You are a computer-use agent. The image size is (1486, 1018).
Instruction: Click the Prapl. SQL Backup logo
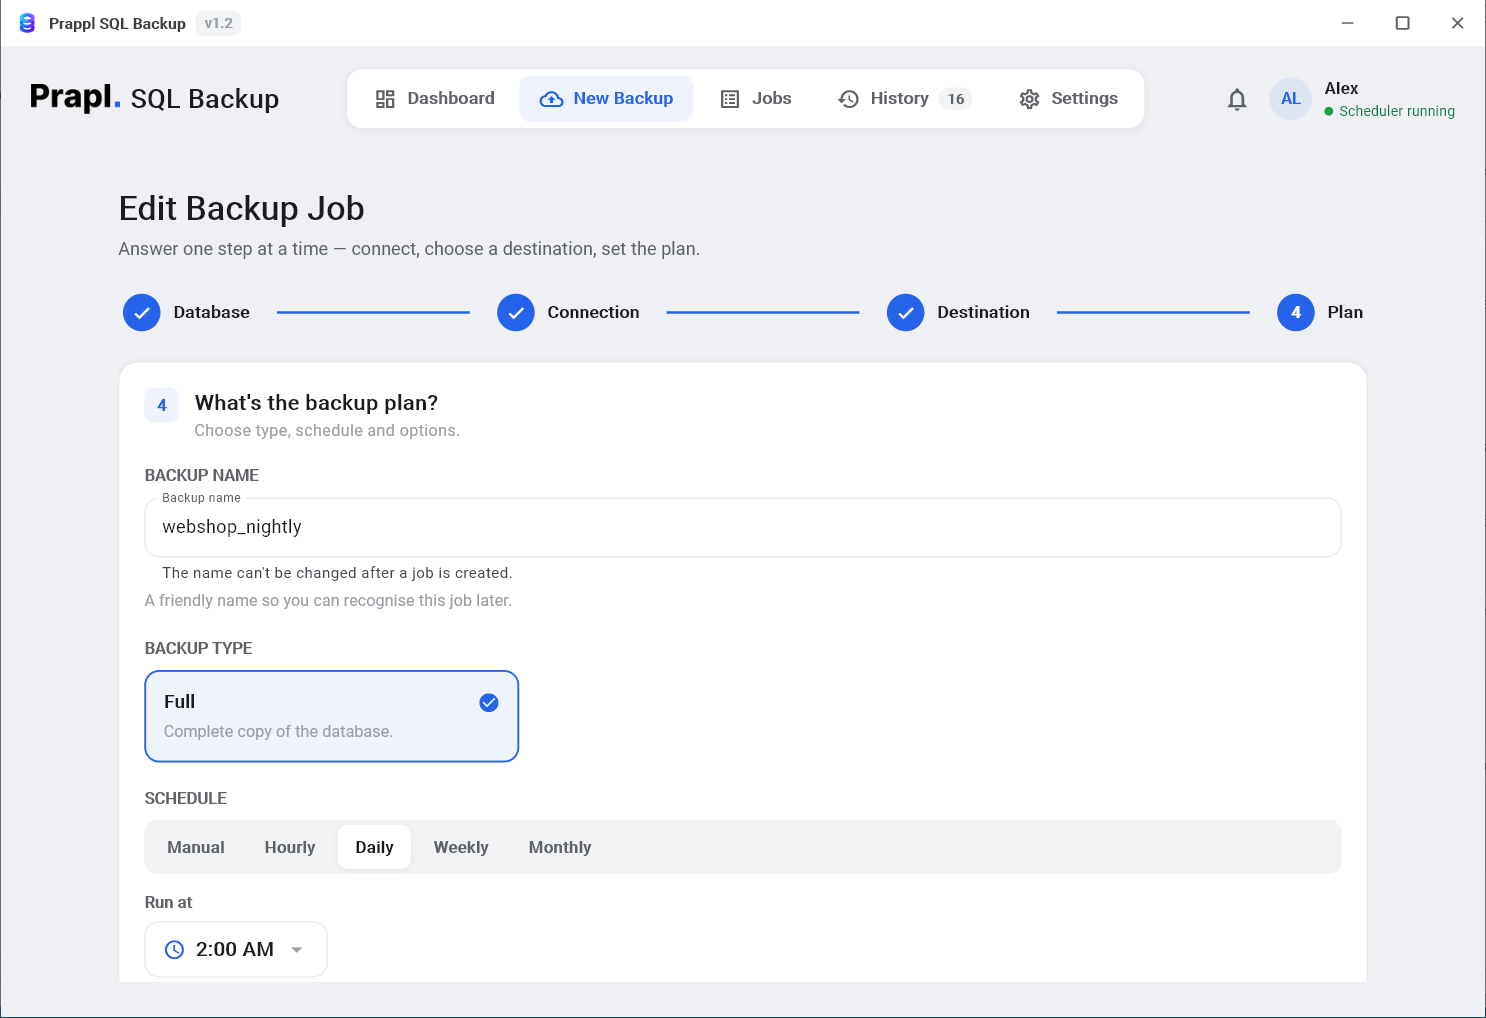(154, 98)
